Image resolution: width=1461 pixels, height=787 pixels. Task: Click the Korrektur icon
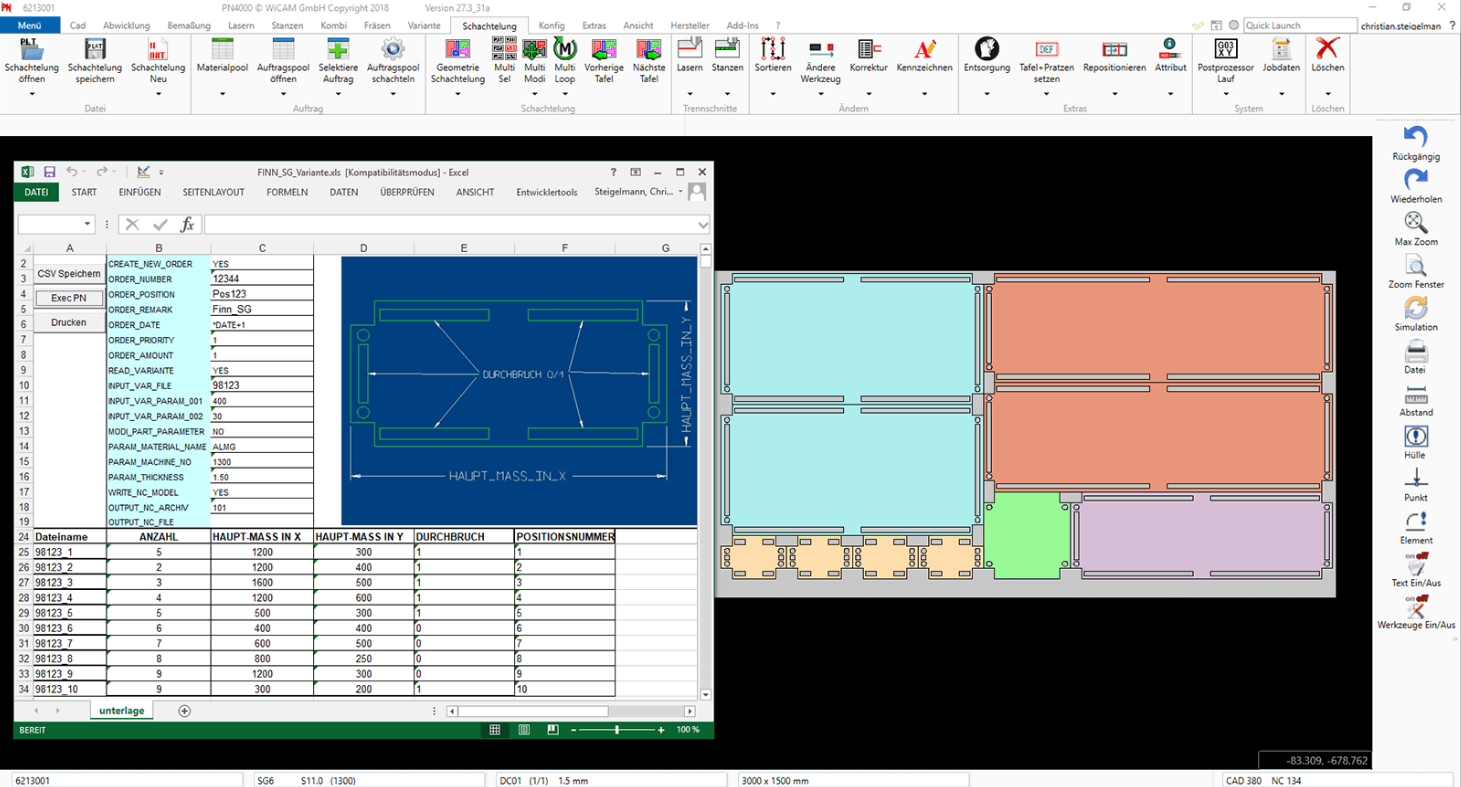tap(869, 48)
